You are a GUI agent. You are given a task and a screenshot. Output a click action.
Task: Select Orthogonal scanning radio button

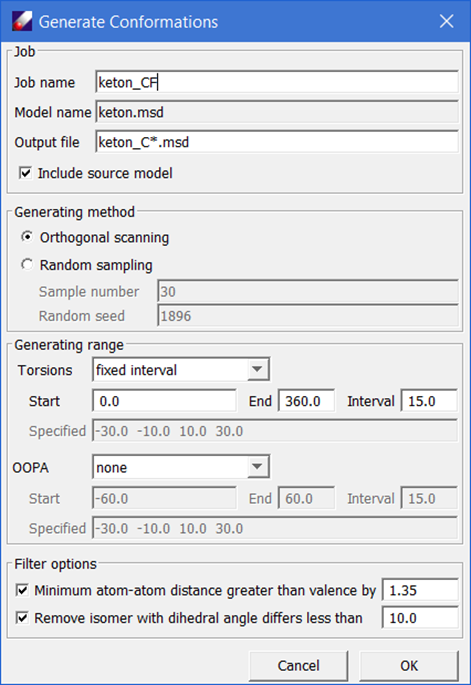[x=27, y=237]
